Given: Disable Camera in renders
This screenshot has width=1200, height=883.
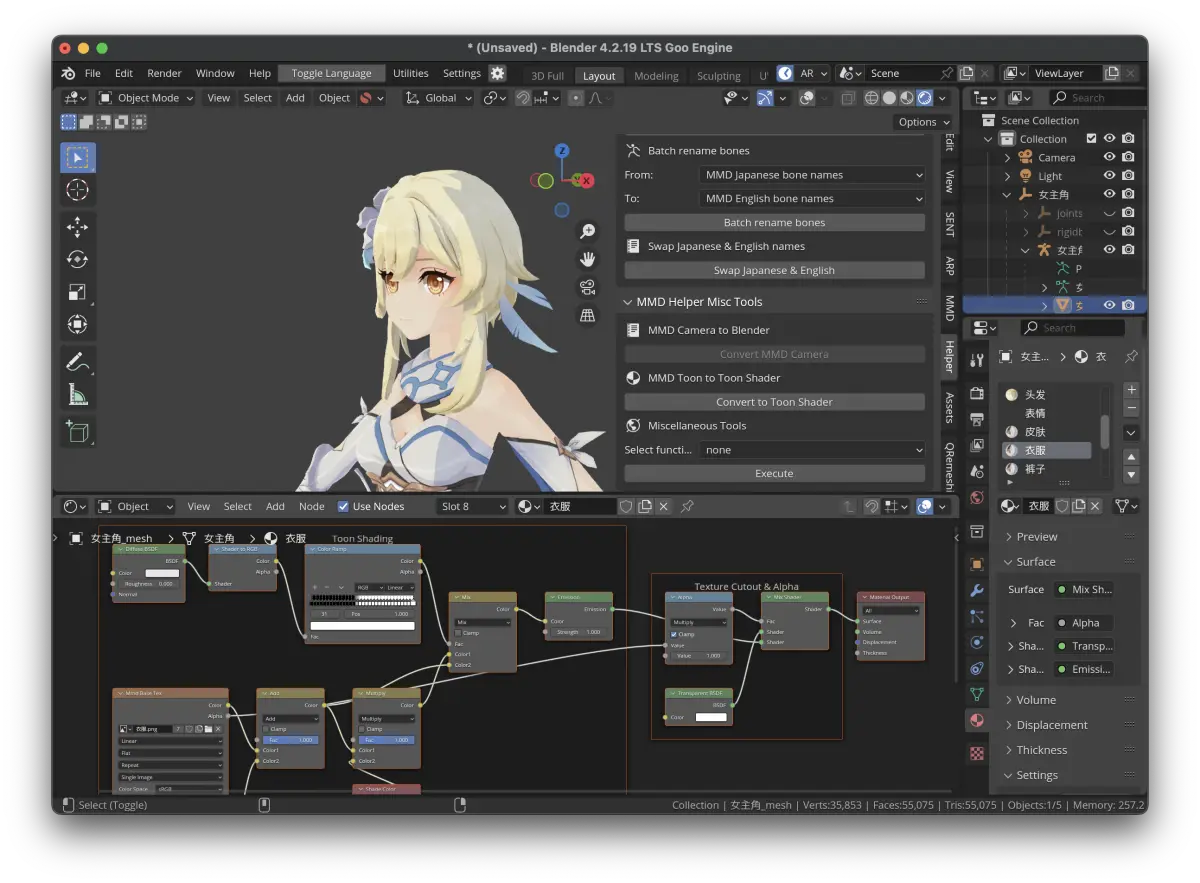Looking at the screenshot, I should [x=1128, y=157].
